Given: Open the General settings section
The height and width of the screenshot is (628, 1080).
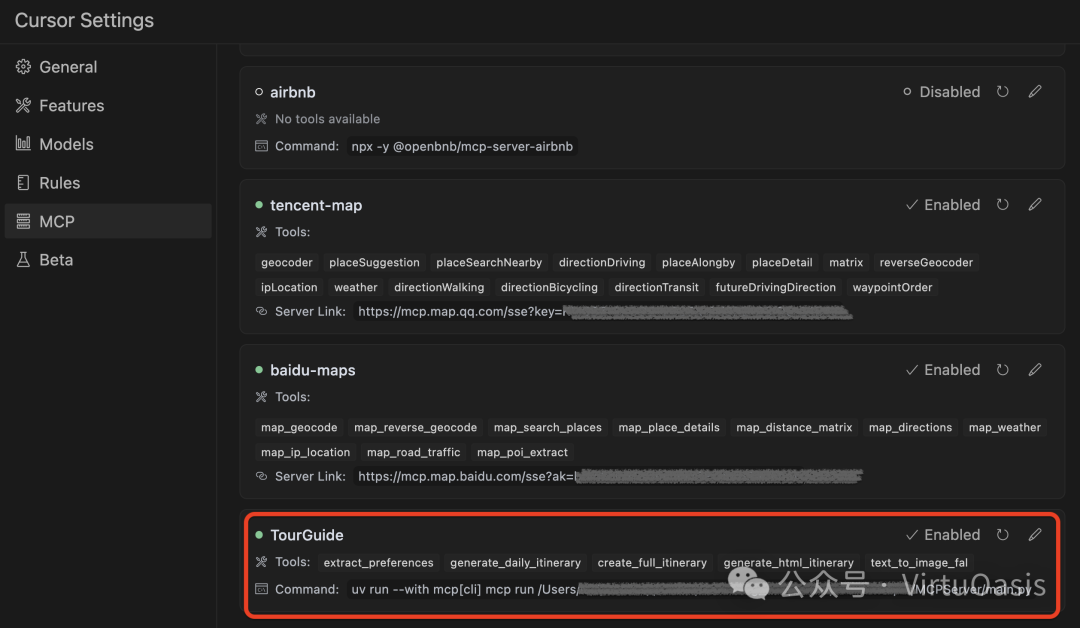Looking at the screenshot, I should pos(108,67).
